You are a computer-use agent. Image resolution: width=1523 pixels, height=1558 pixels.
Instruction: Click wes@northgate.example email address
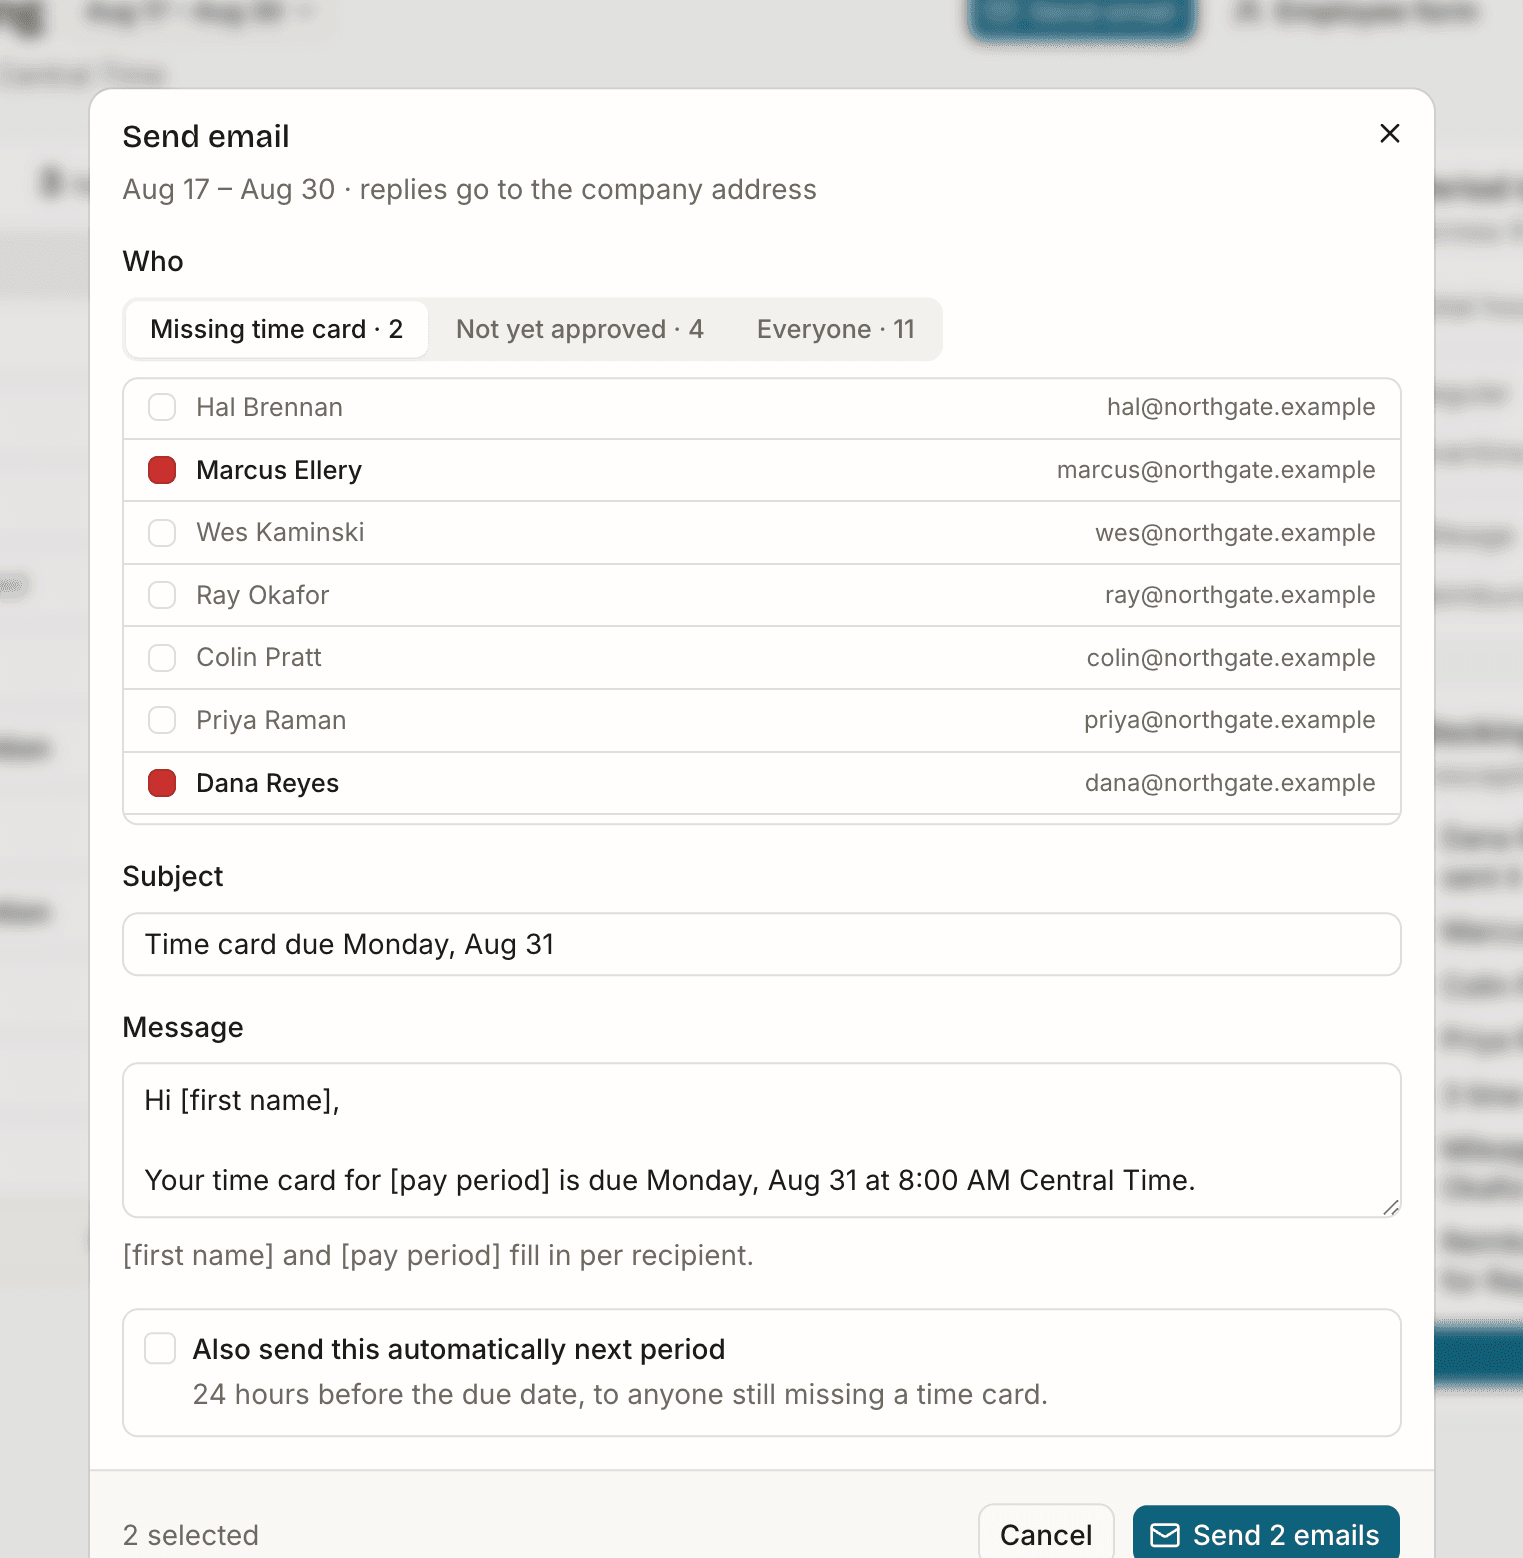(x=1235, y=533)
